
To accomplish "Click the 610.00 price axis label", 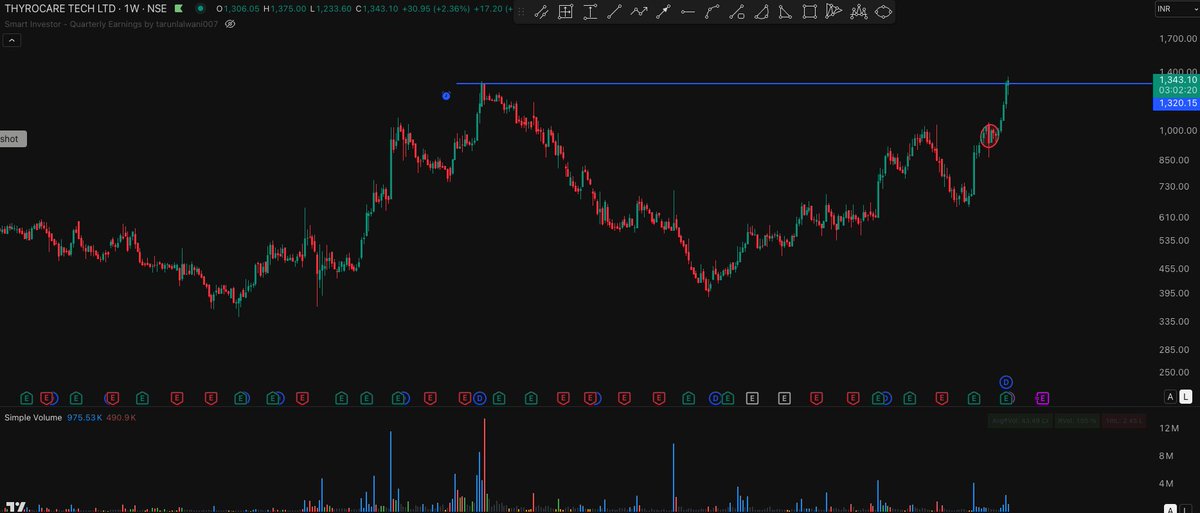I will [x=1176, y=218].
